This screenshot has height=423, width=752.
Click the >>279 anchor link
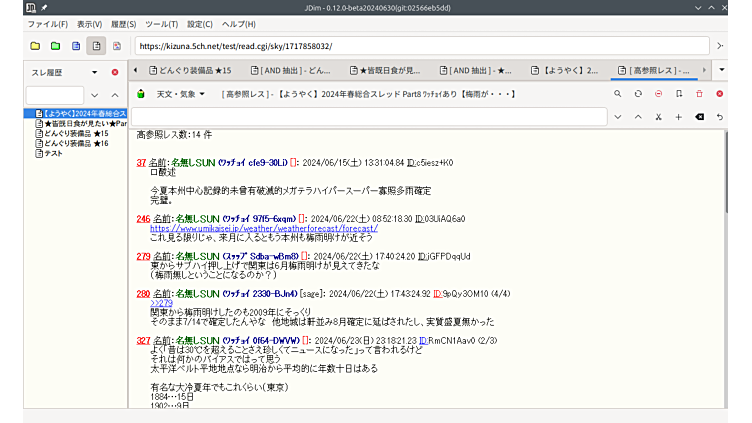coord(161,303)
